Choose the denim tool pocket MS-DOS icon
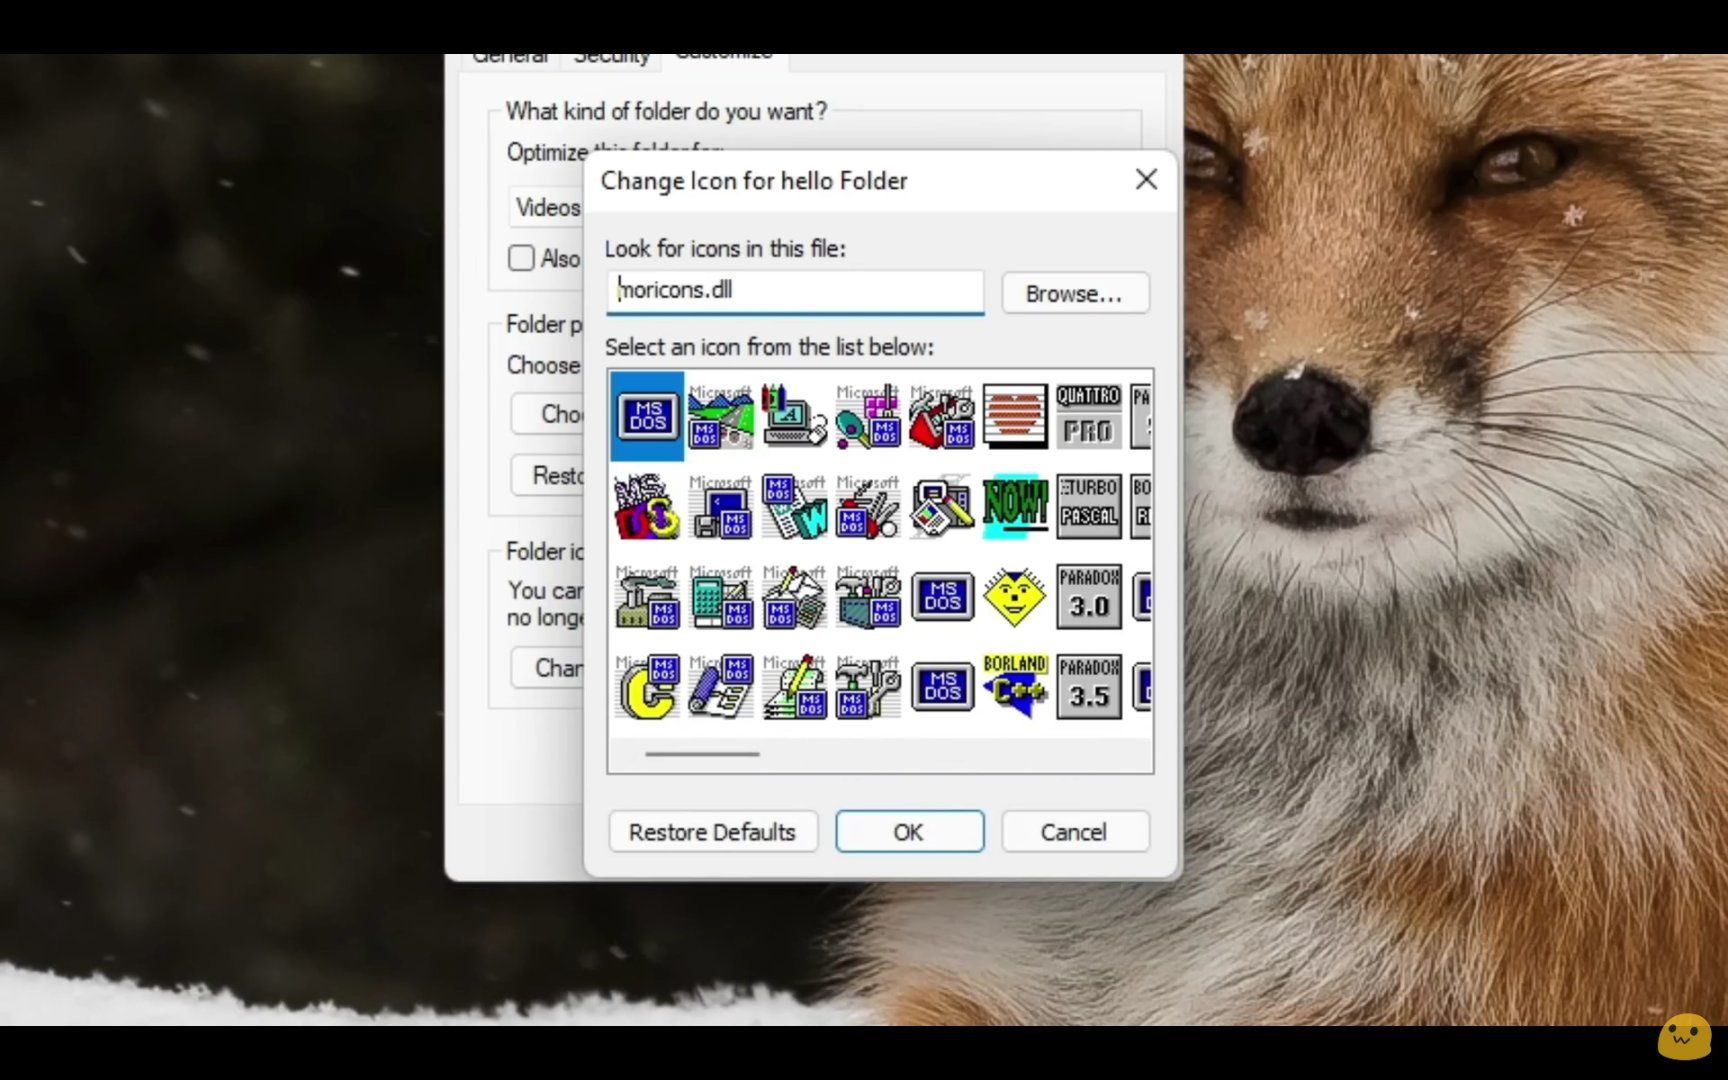1728x1080 pixels. [x=868, y=597]
